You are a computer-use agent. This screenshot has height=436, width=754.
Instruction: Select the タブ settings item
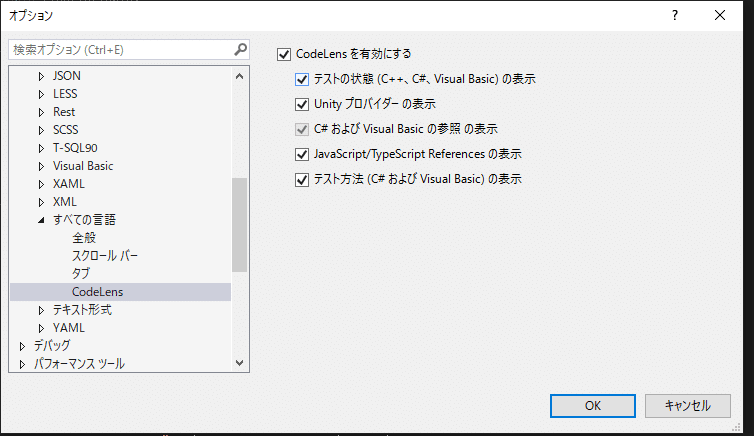(x=81, y=274)
